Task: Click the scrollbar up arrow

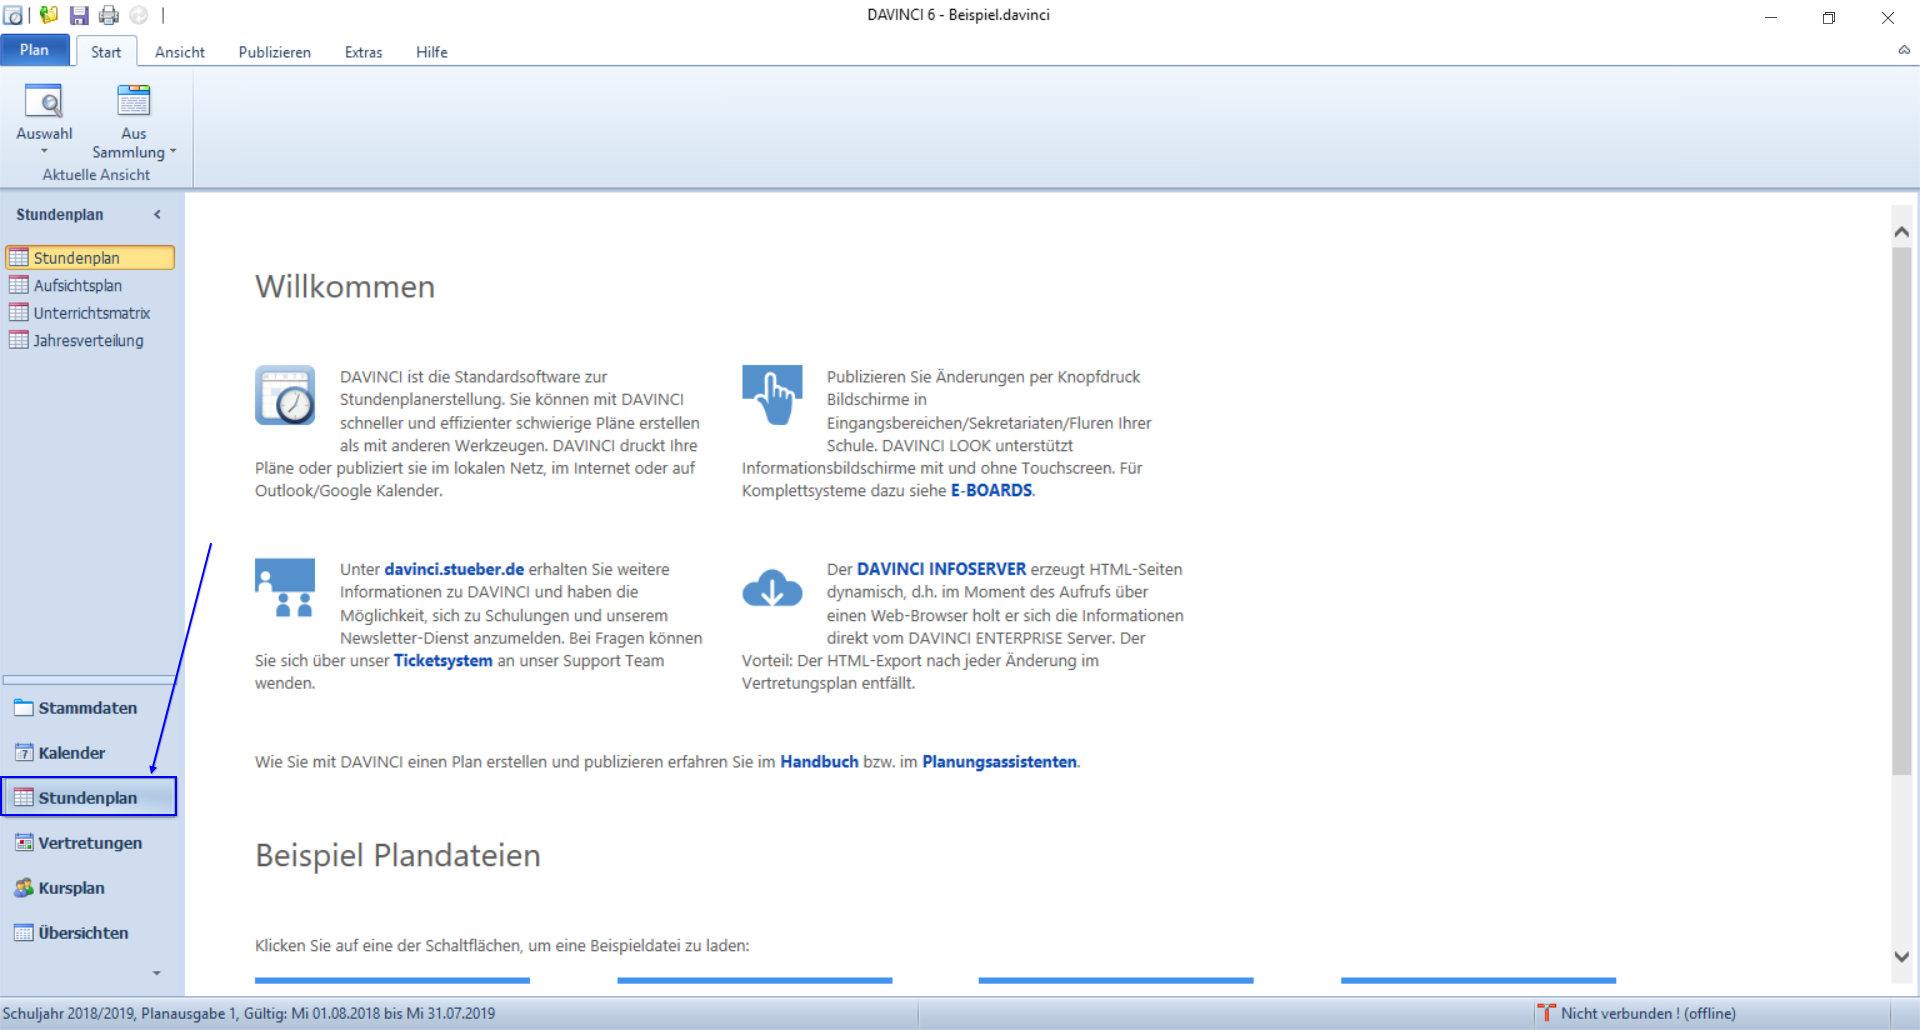Action: [x=1902, y=231]
